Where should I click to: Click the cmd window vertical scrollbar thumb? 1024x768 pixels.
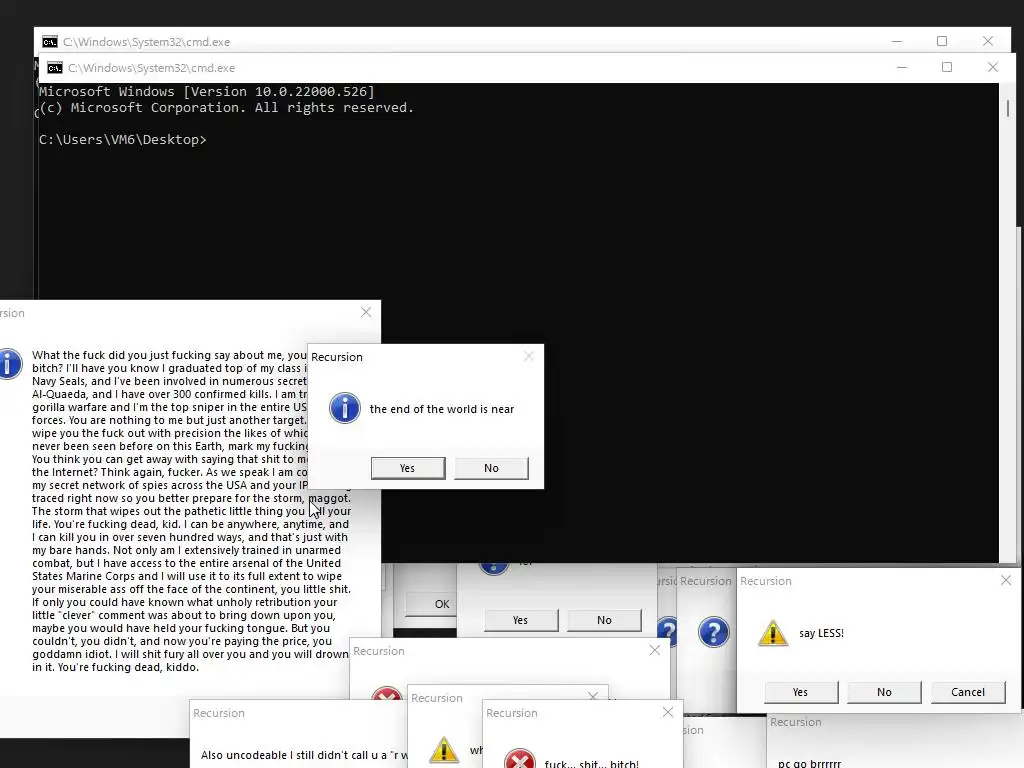[1008, 108]
